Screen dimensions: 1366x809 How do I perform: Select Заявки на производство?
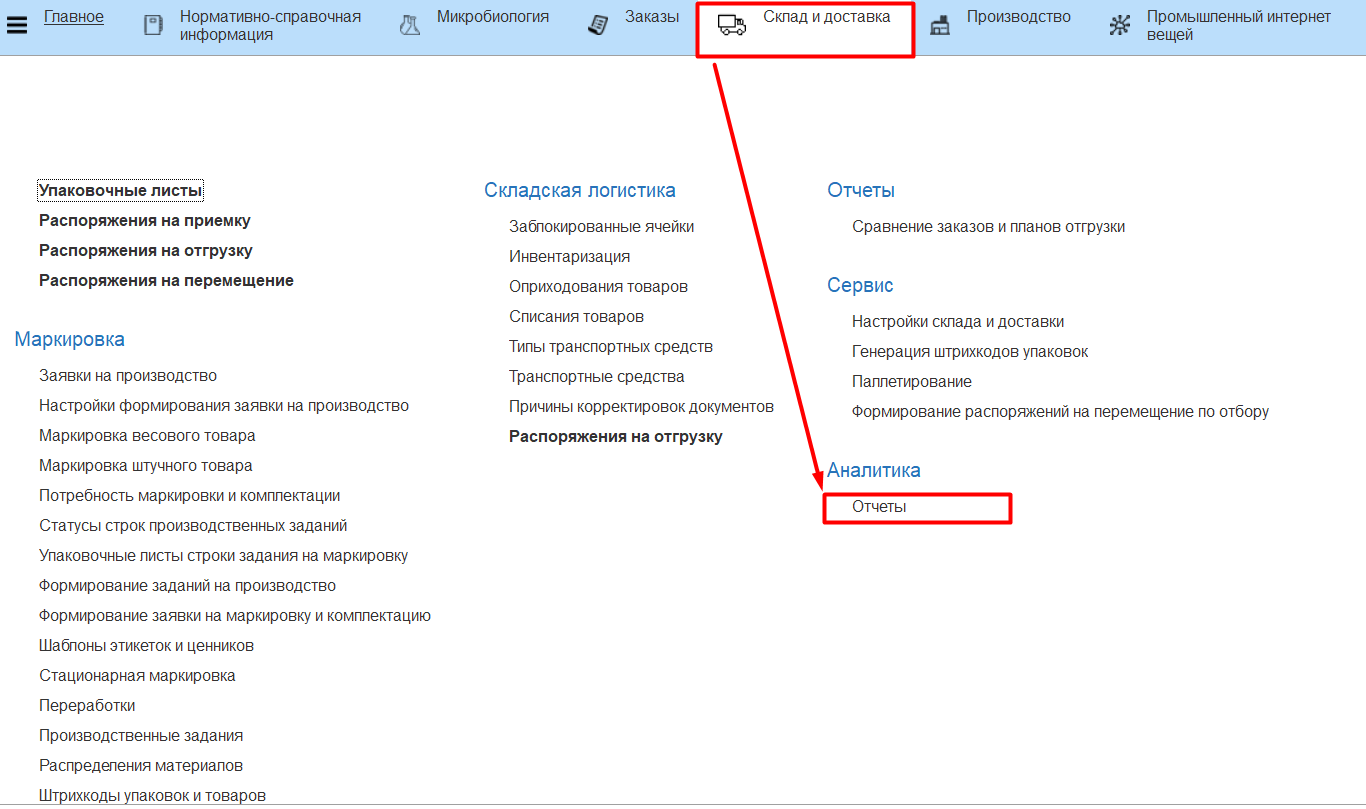pyautogui.click(x=128, y=376)
